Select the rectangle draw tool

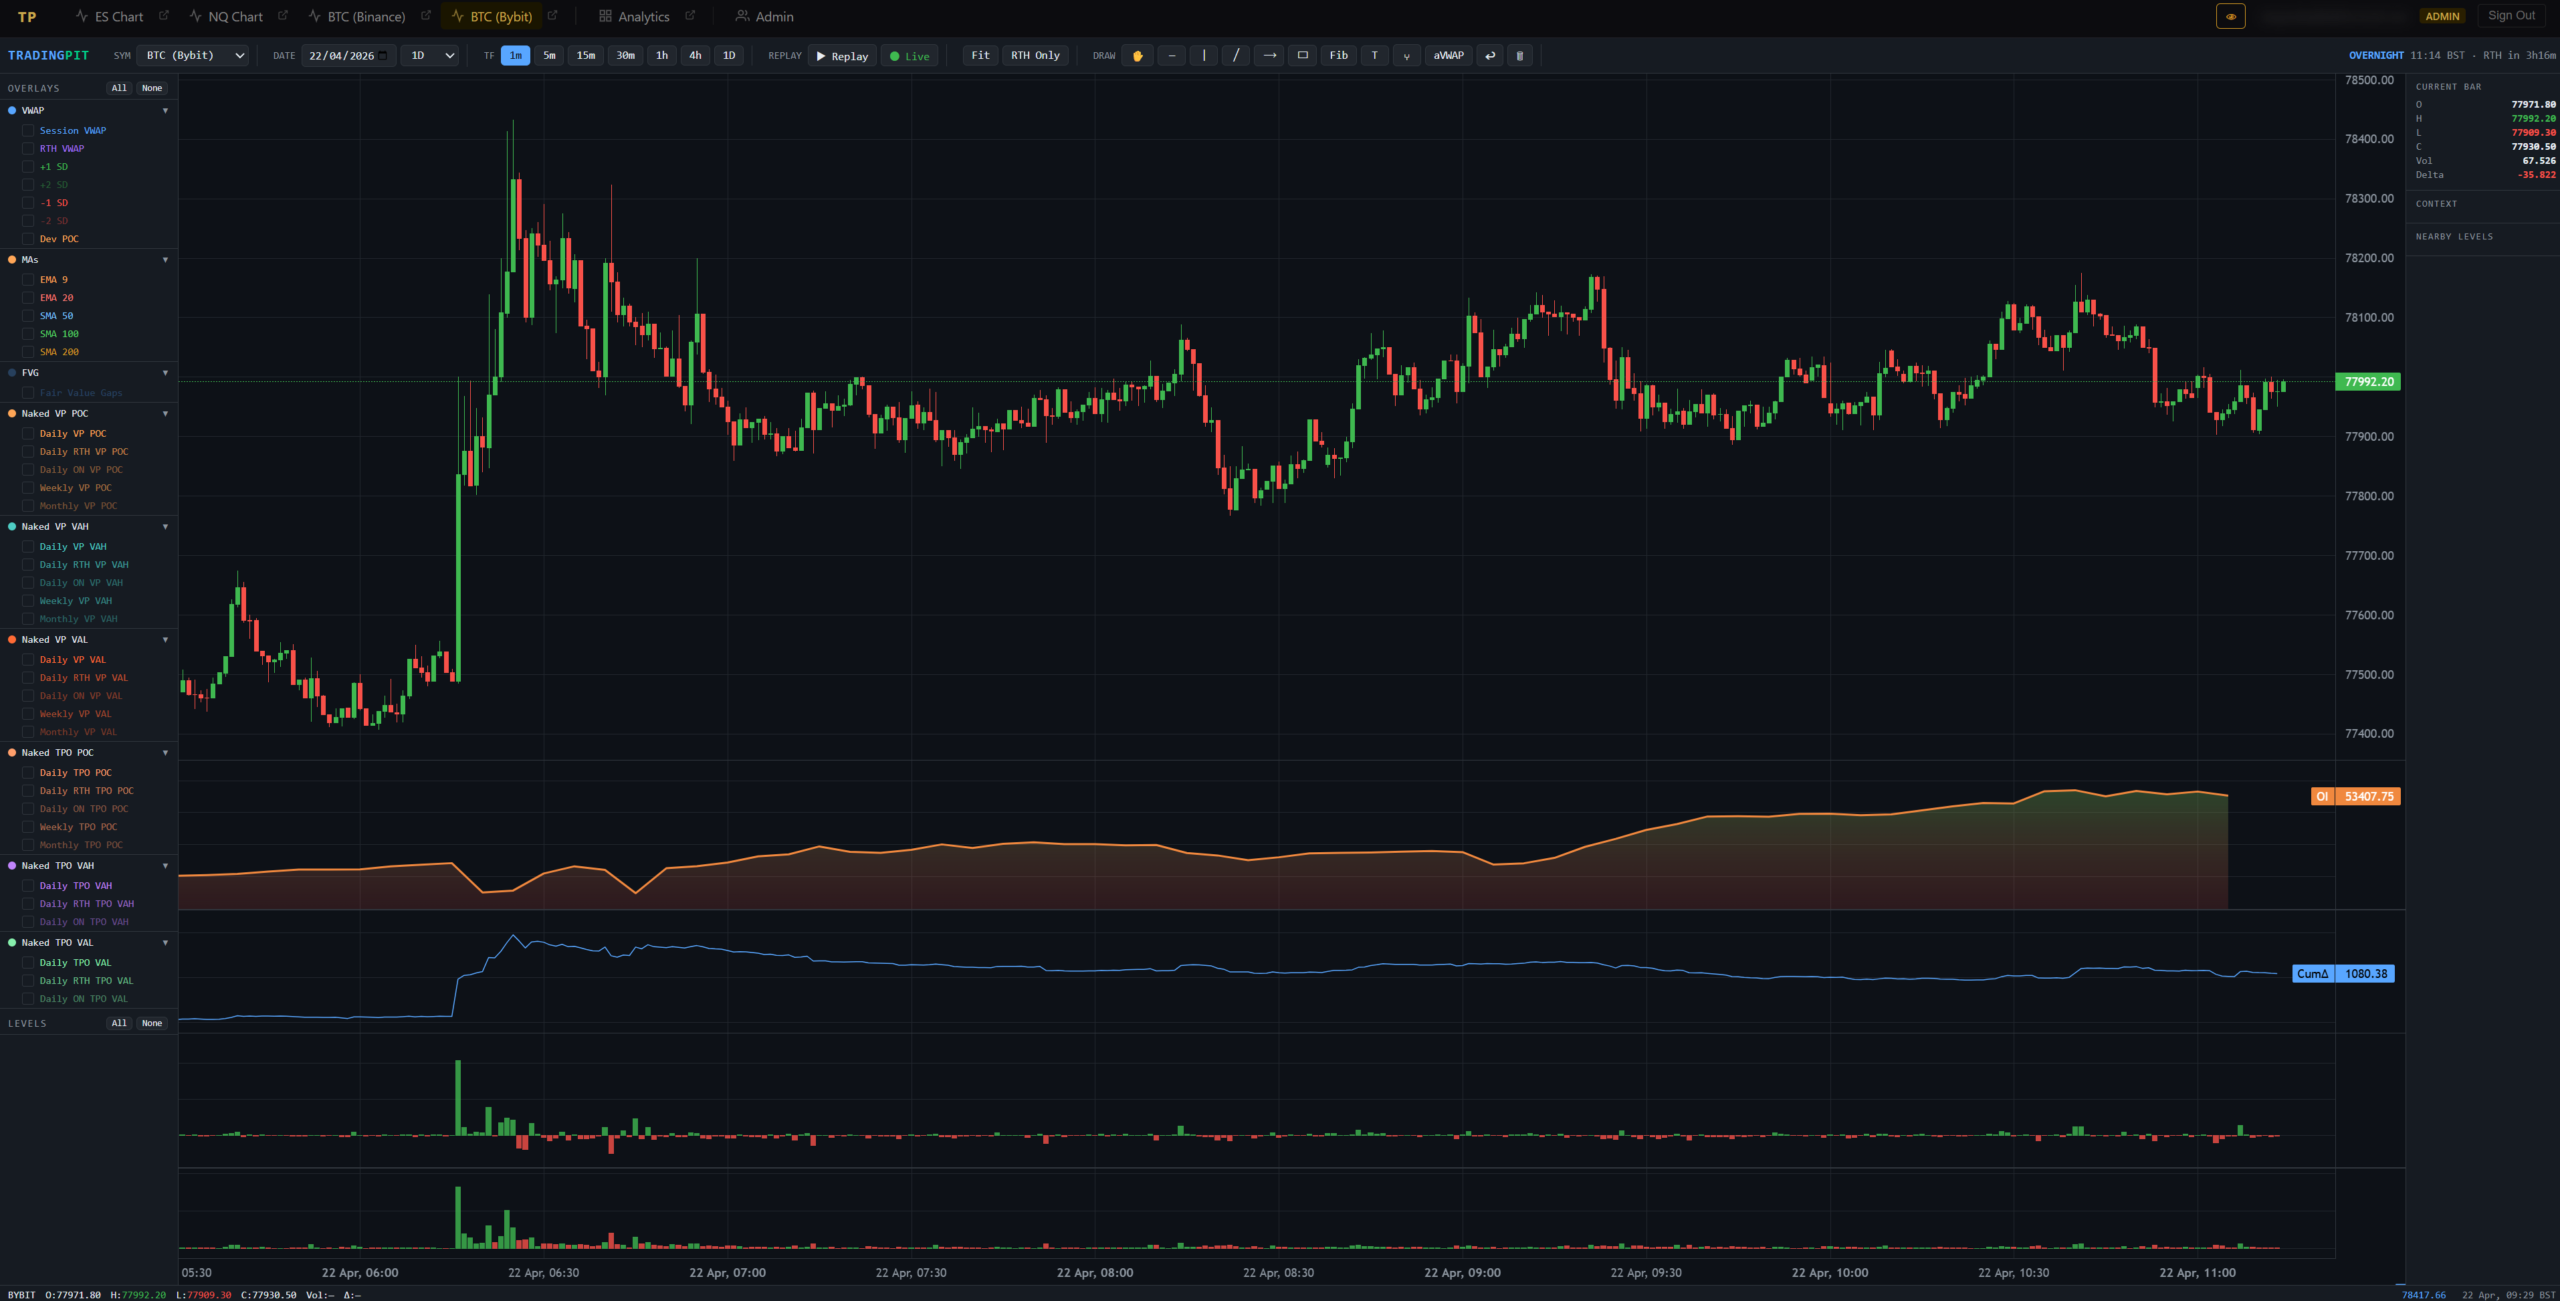1302,56
